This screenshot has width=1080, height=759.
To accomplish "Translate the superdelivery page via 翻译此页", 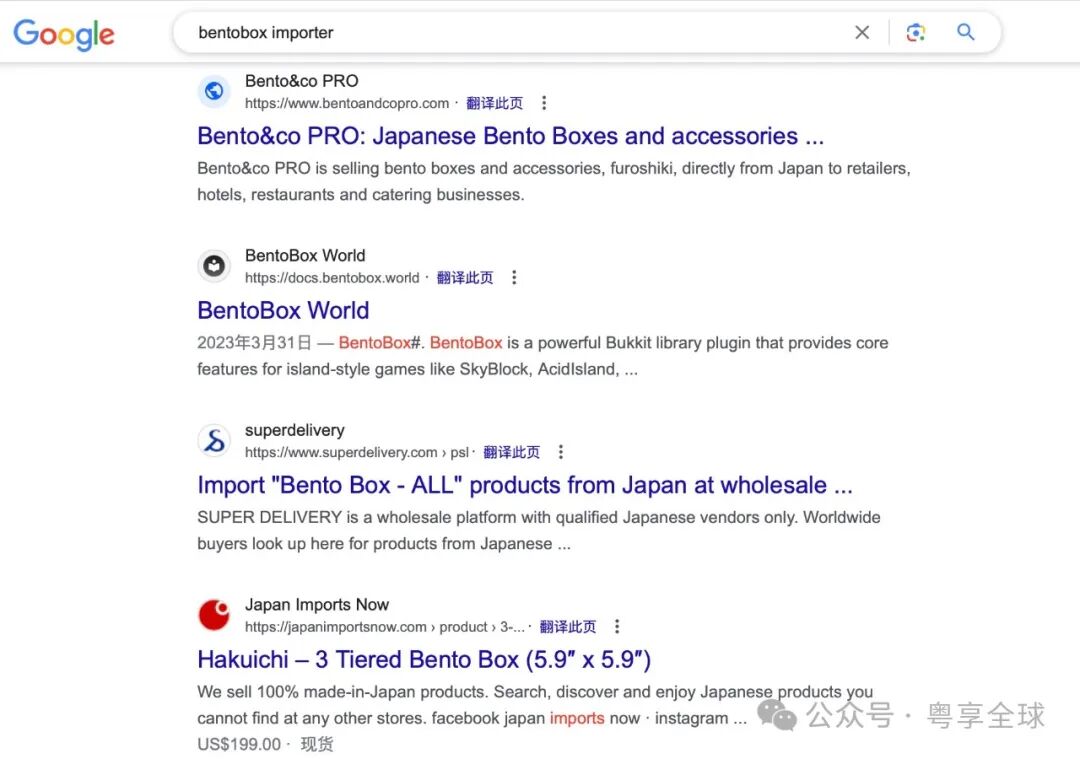I will (x=511, y=452).
